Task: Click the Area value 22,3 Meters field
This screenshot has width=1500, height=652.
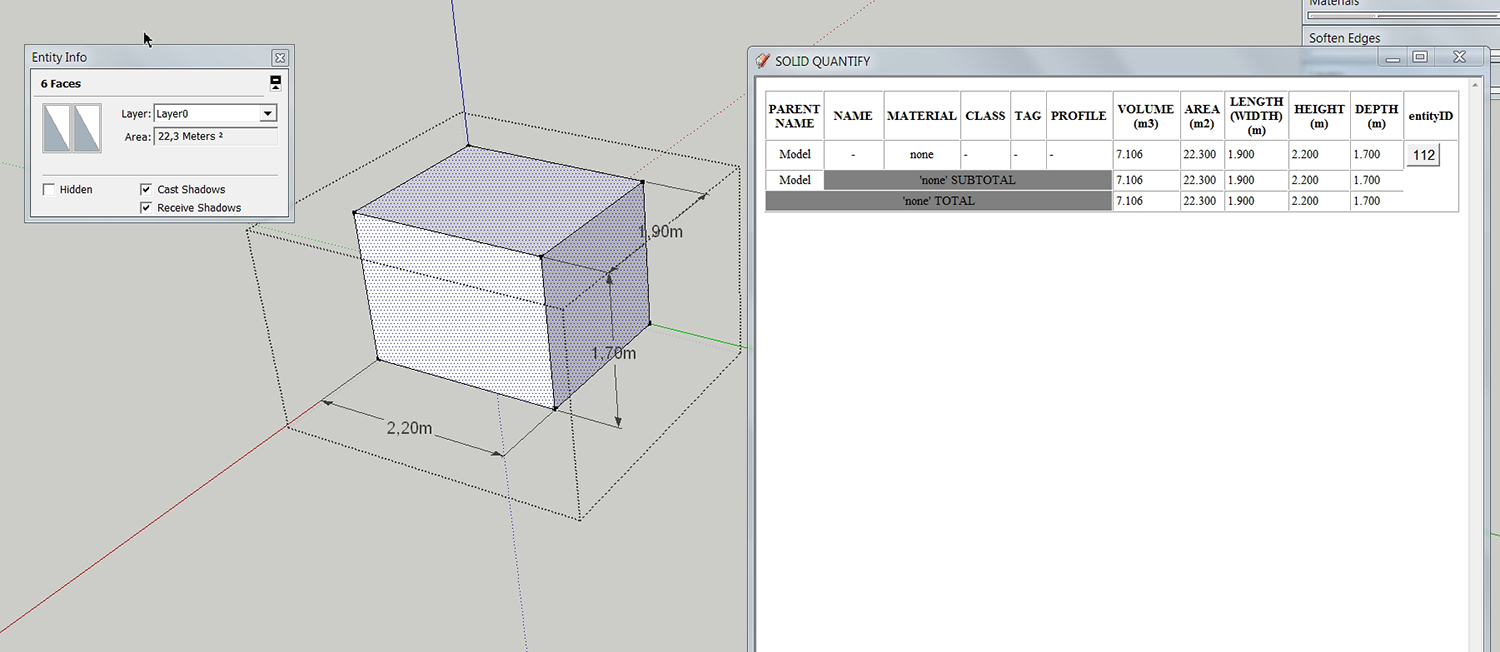Action: click(215, 136)
